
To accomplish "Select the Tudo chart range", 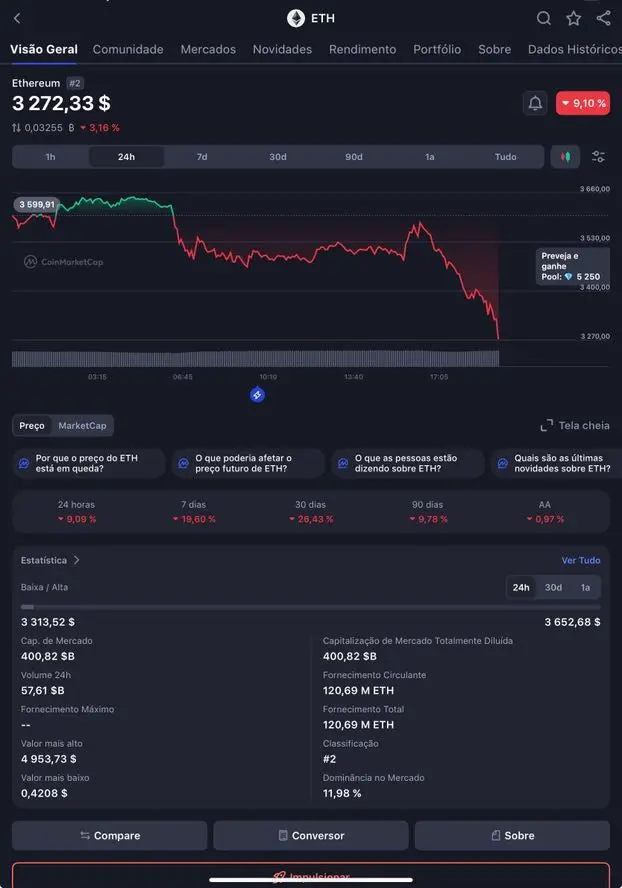I will pyautogui.click(x=505, y=157).
